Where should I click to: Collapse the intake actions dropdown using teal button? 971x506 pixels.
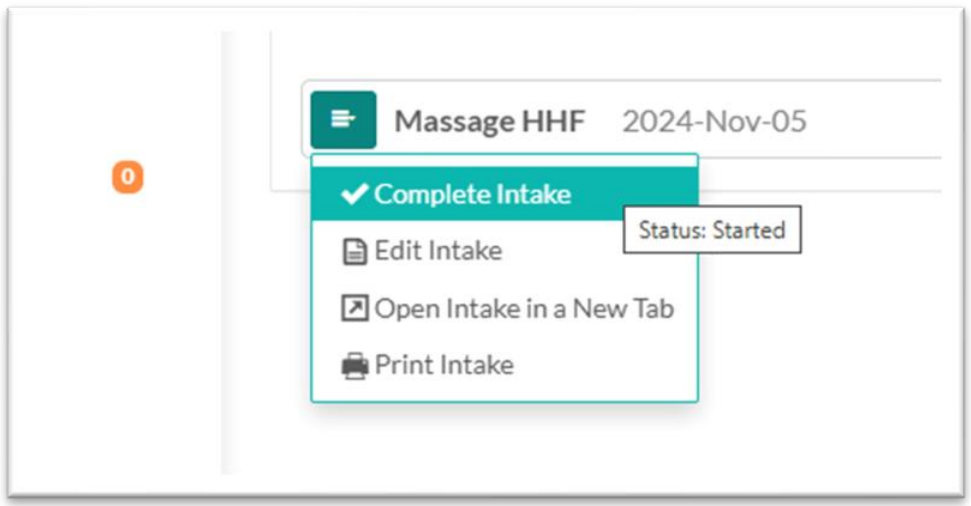(x=343, y=120)
